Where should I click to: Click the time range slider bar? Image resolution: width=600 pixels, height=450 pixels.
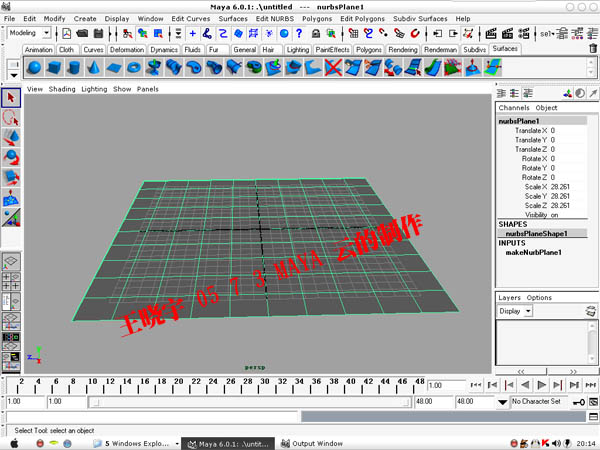249,402
